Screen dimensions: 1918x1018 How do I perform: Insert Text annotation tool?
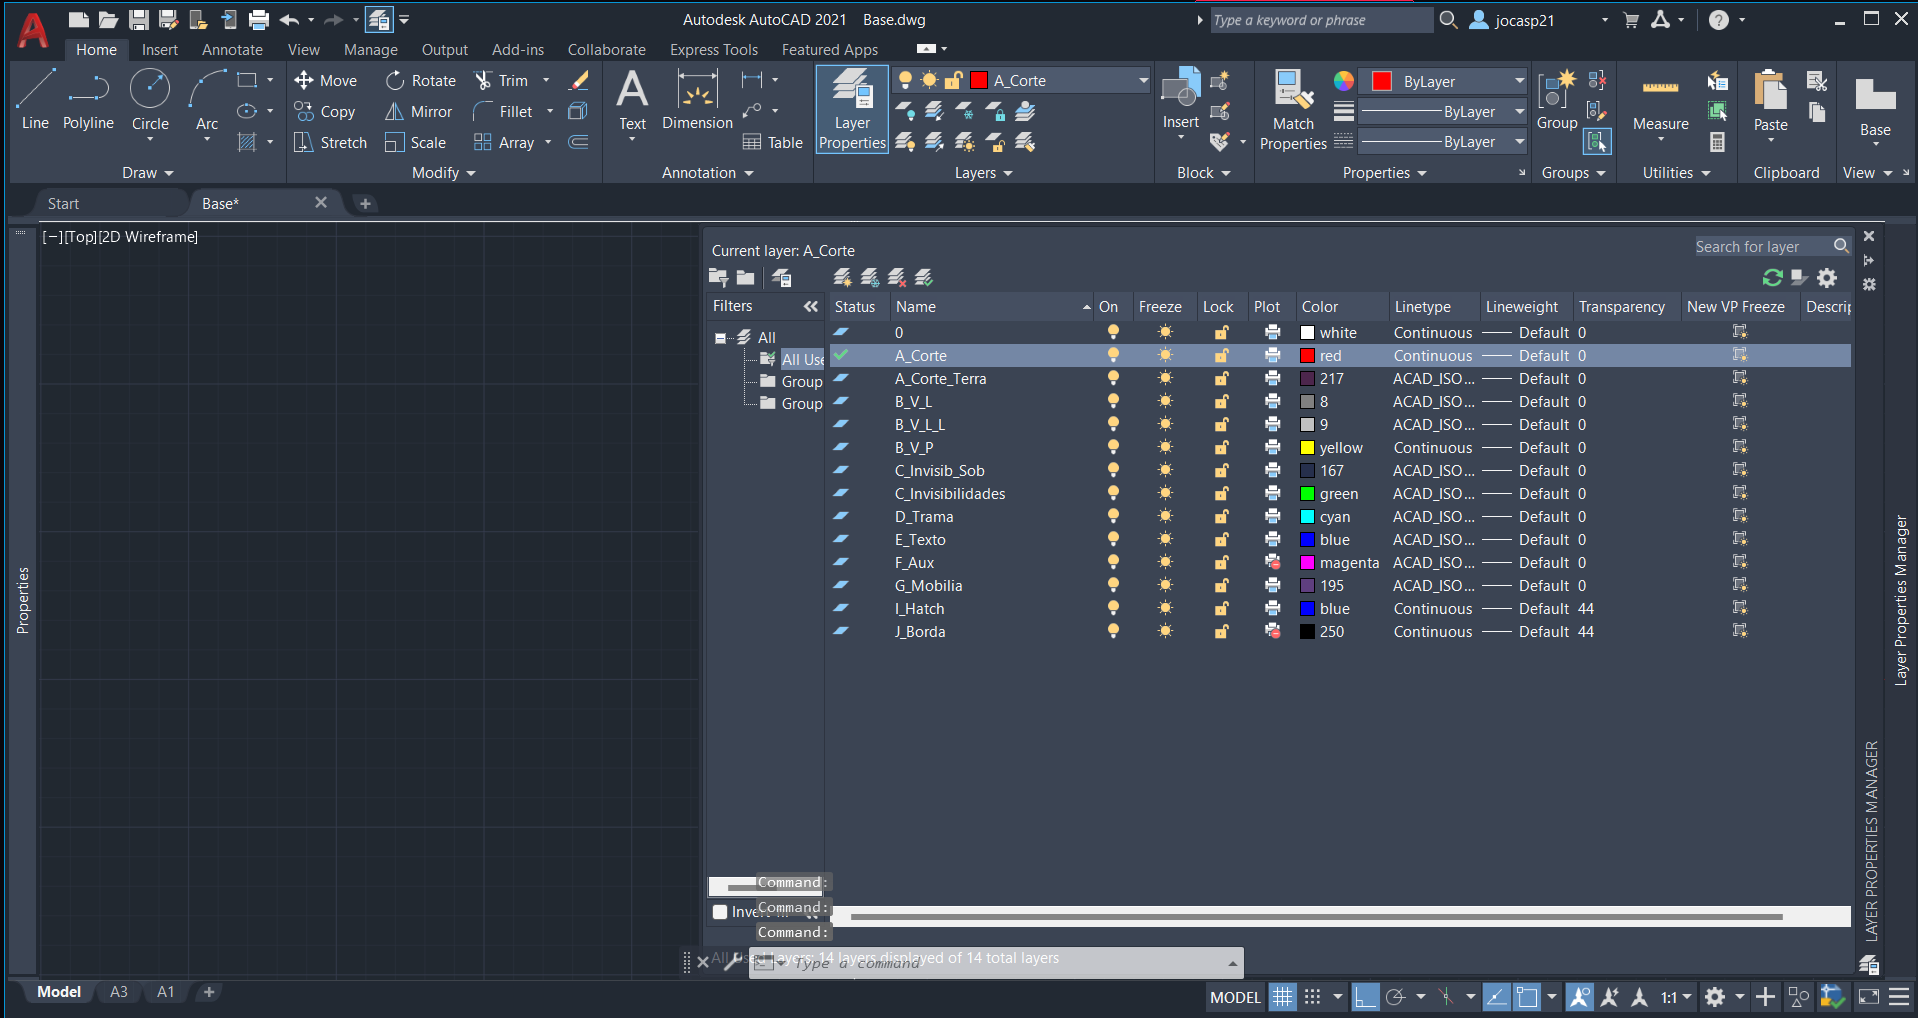tap(632, 100)
